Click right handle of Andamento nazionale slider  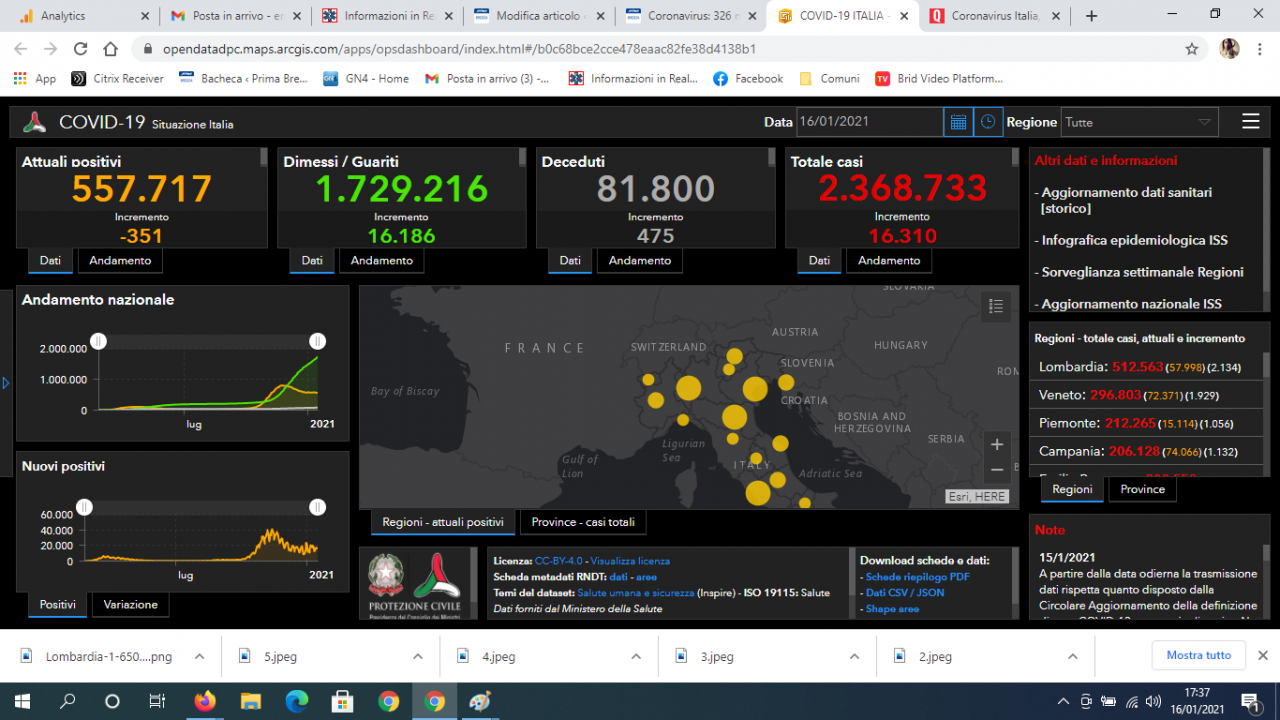[x=317, y=341]
